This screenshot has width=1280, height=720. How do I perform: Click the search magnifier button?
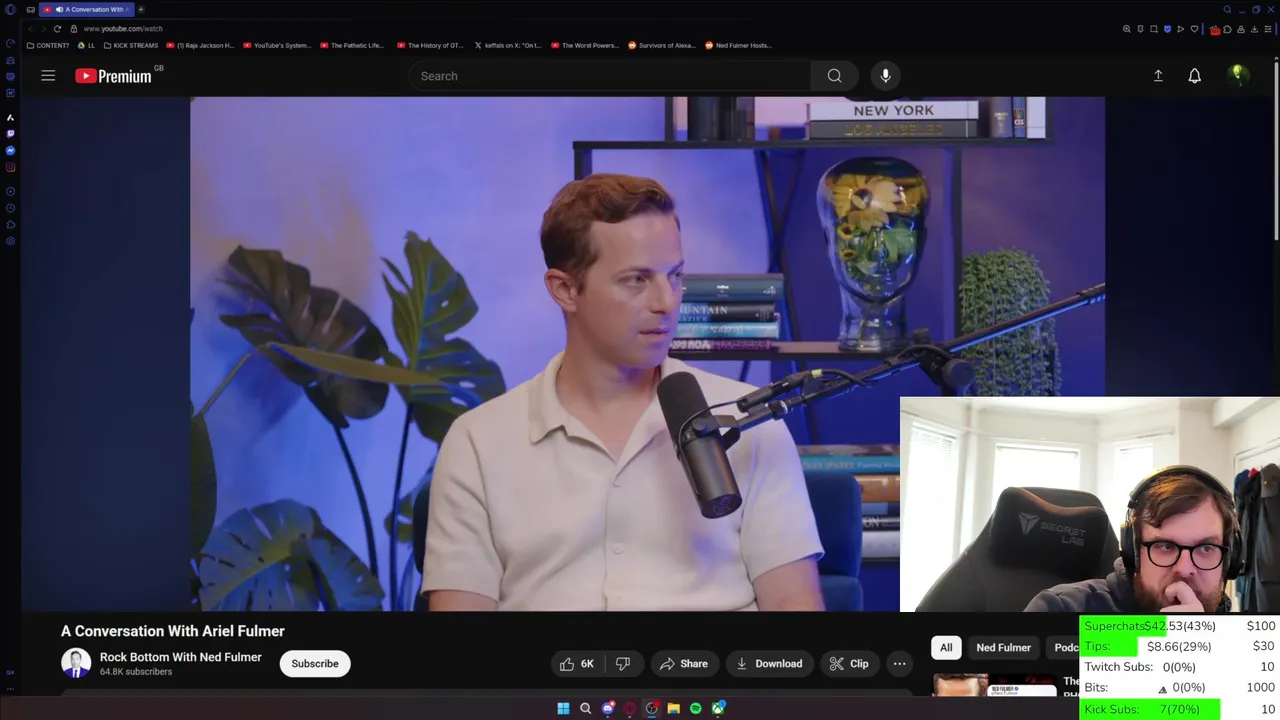coord(834,76)
